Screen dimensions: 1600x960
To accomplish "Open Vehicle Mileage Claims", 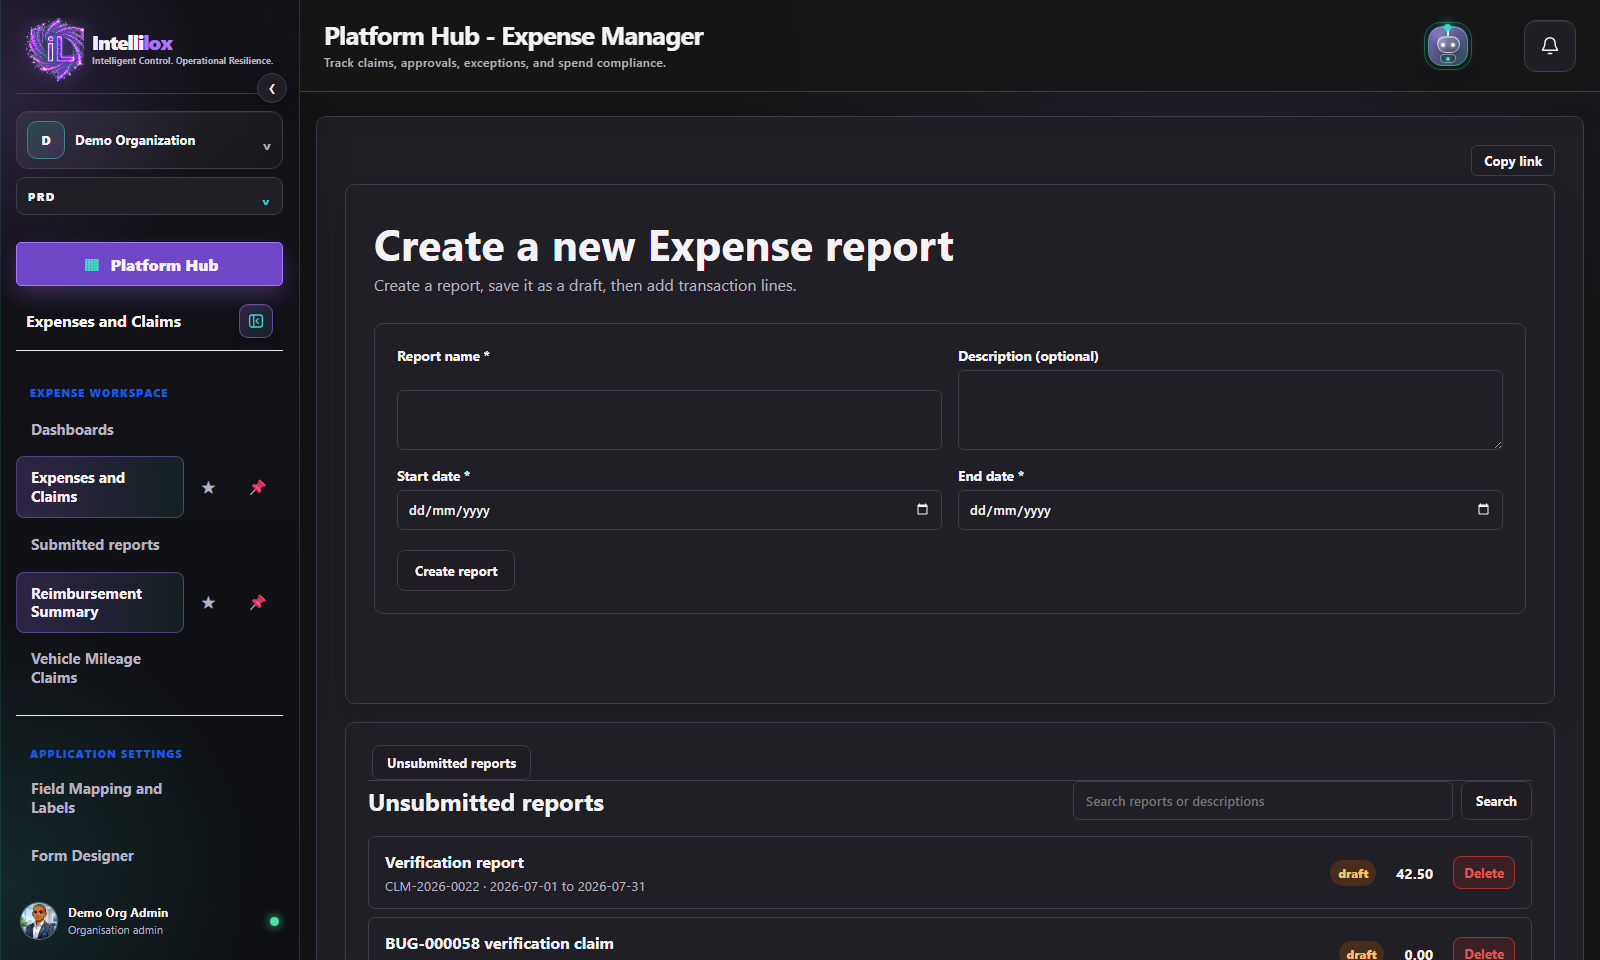I will point(86,668).
